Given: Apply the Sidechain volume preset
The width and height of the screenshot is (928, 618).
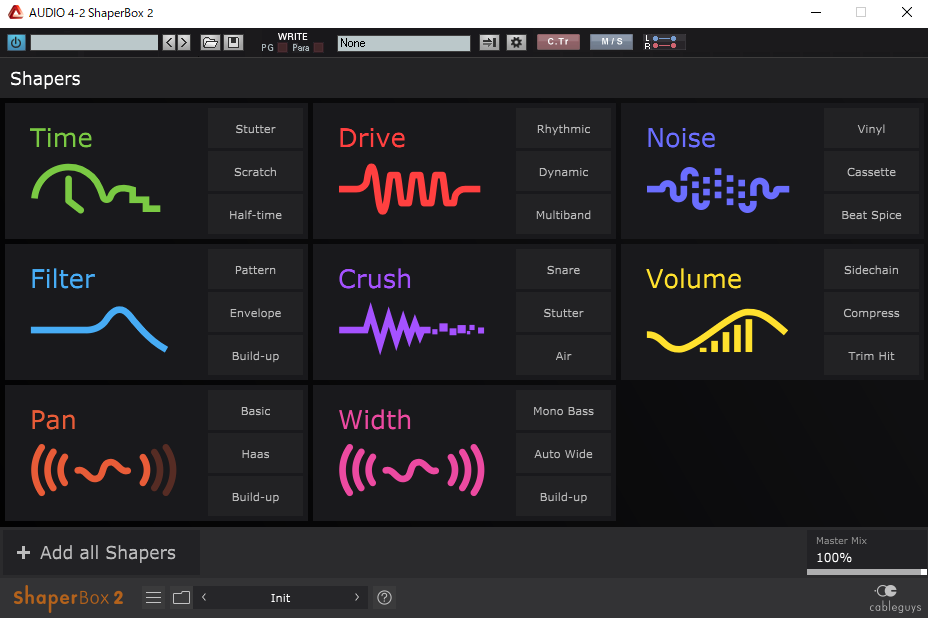Looking at the screenshot, I should click(871, 269).
